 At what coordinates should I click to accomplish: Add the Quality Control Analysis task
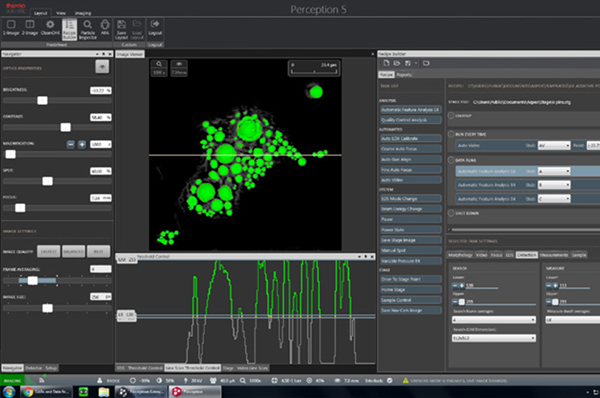tap(410, 120)
